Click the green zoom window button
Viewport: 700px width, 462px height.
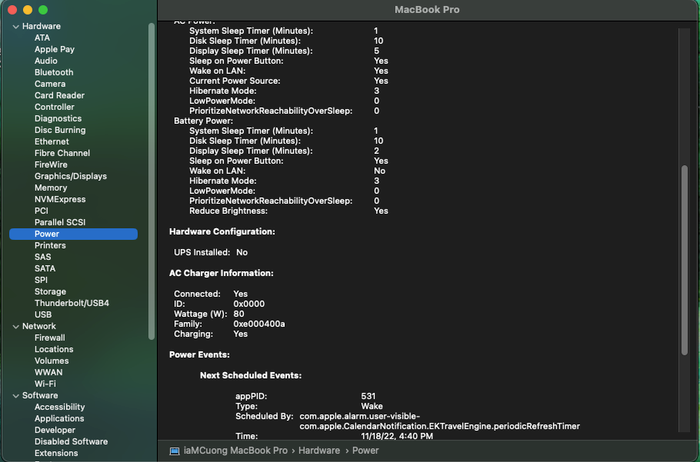click(43, 10)
